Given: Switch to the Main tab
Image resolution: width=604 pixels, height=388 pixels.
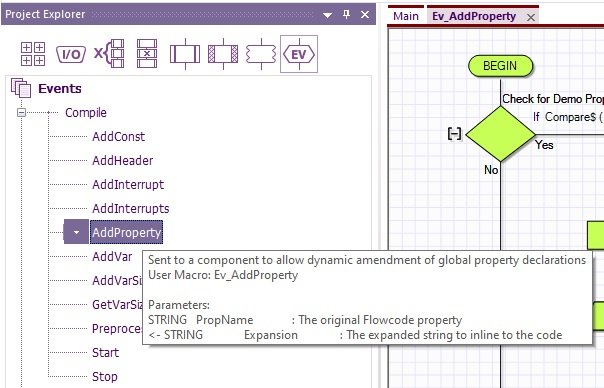Looking at the screenshot, I should tap(406, 17).
